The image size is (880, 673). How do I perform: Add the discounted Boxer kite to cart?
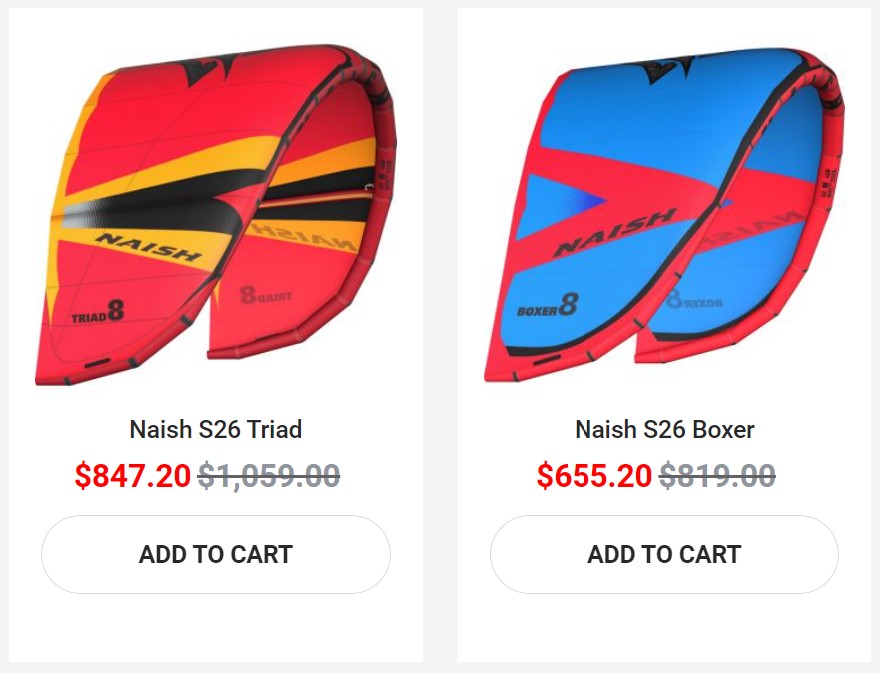click(x=664, y=554)
